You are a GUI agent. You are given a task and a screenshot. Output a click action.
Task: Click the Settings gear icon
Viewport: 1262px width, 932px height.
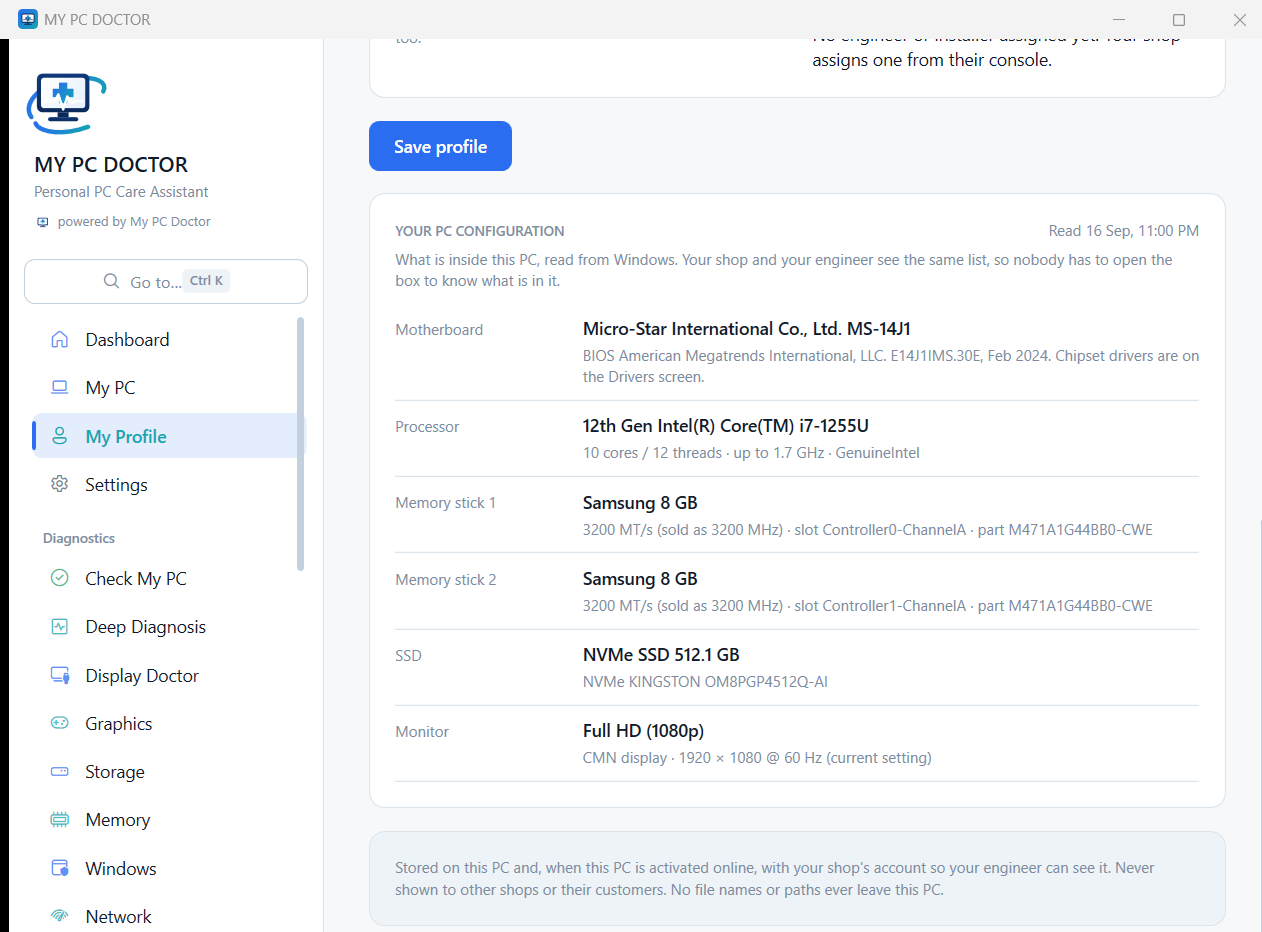(x=59, y=484)
